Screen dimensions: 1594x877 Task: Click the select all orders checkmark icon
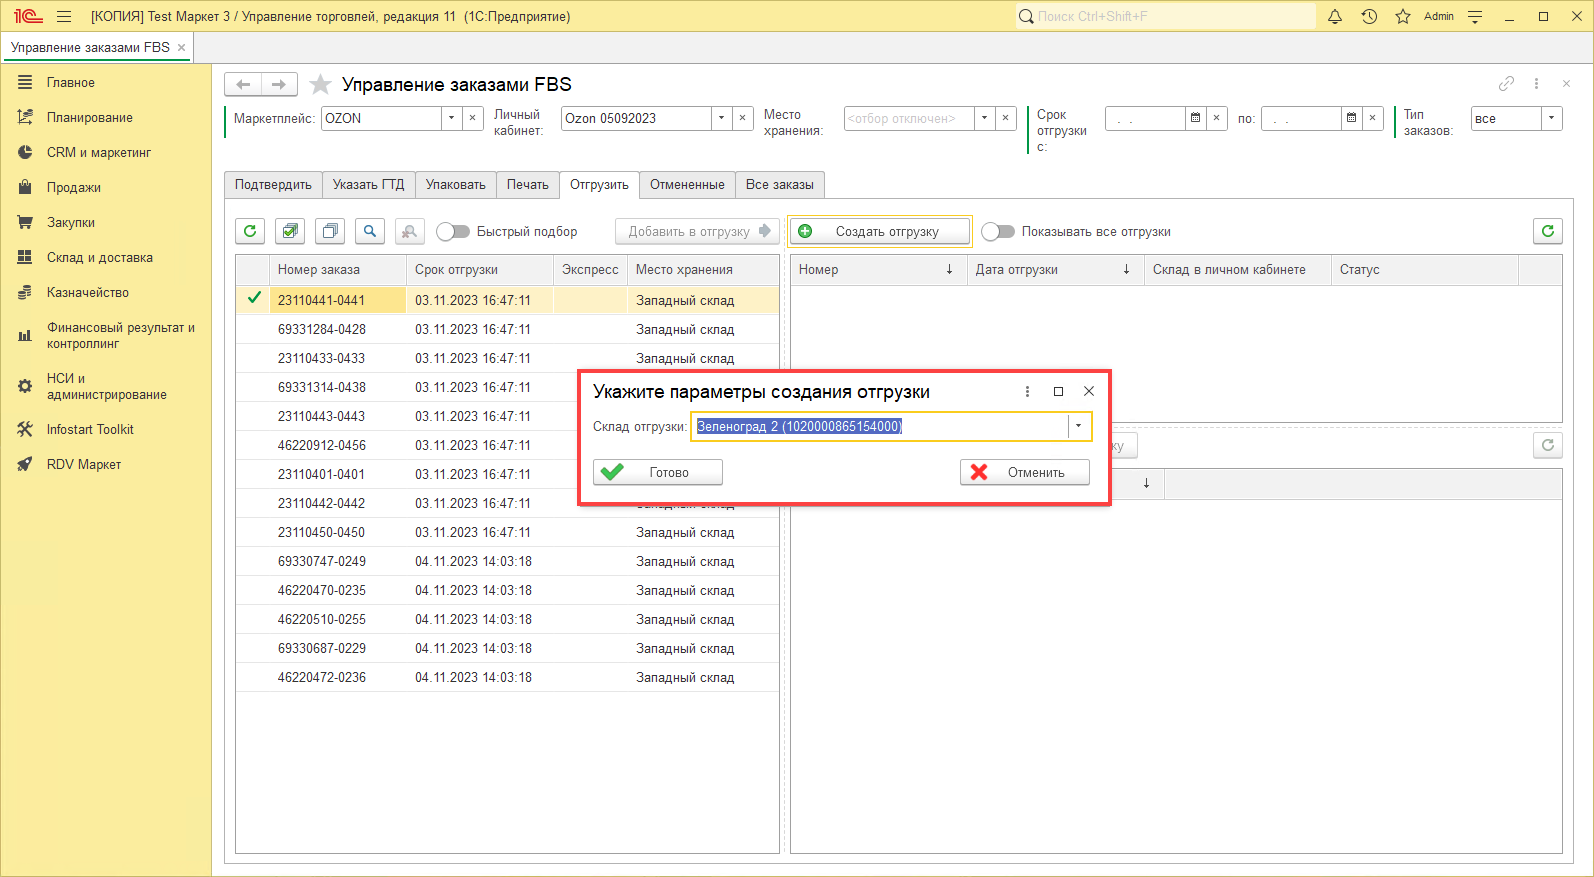[290, 231]
